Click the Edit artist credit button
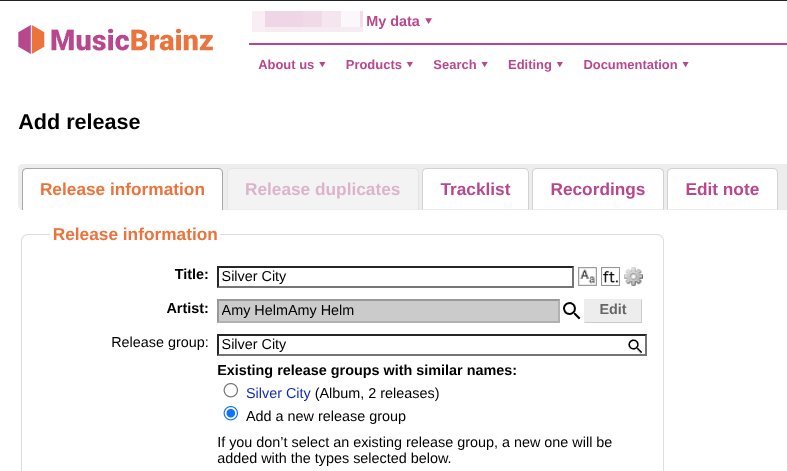 pyautogui.click(x=613, y=310)
